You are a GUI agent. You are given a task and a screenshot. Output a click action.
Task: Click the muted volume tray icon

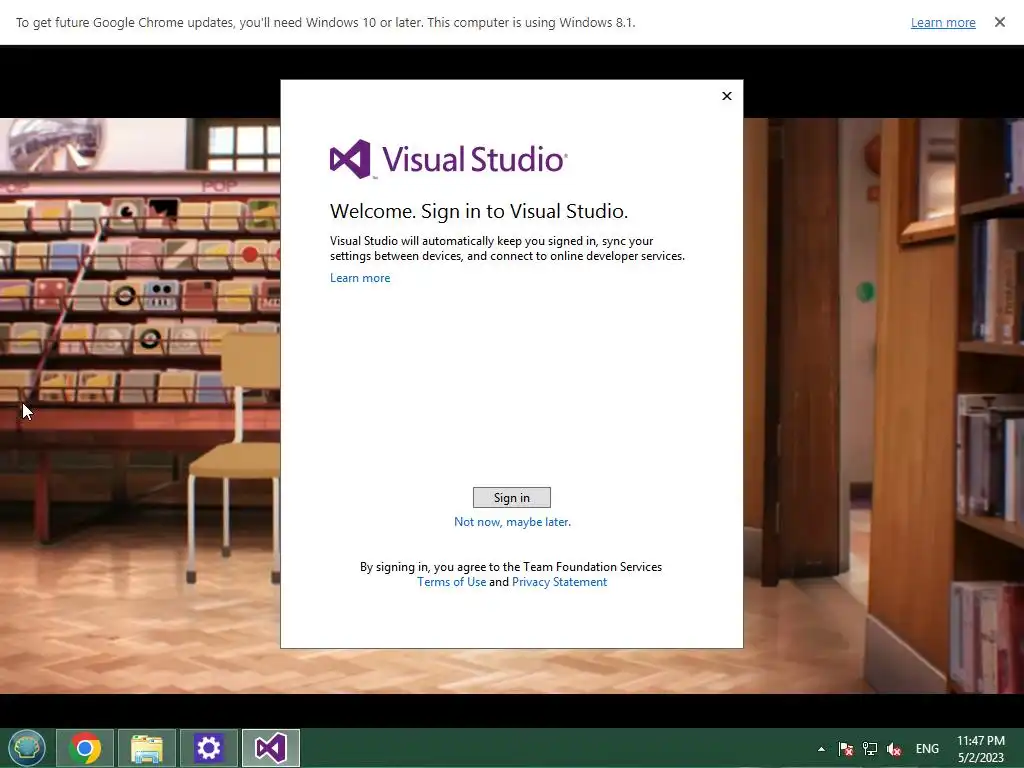[894, 749]
